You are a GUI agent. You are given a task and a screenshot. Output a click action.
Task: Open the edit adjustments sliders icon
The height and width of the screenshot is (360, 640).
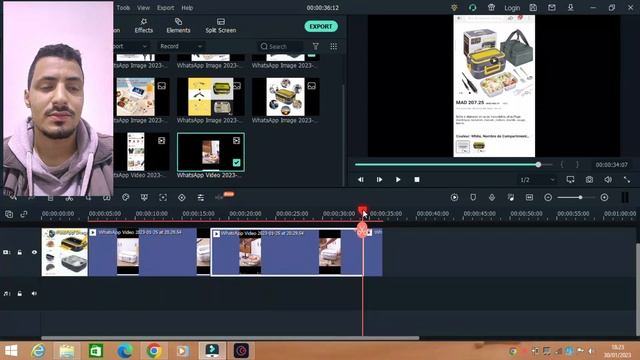pyautogui.click(x=200, y=198)
